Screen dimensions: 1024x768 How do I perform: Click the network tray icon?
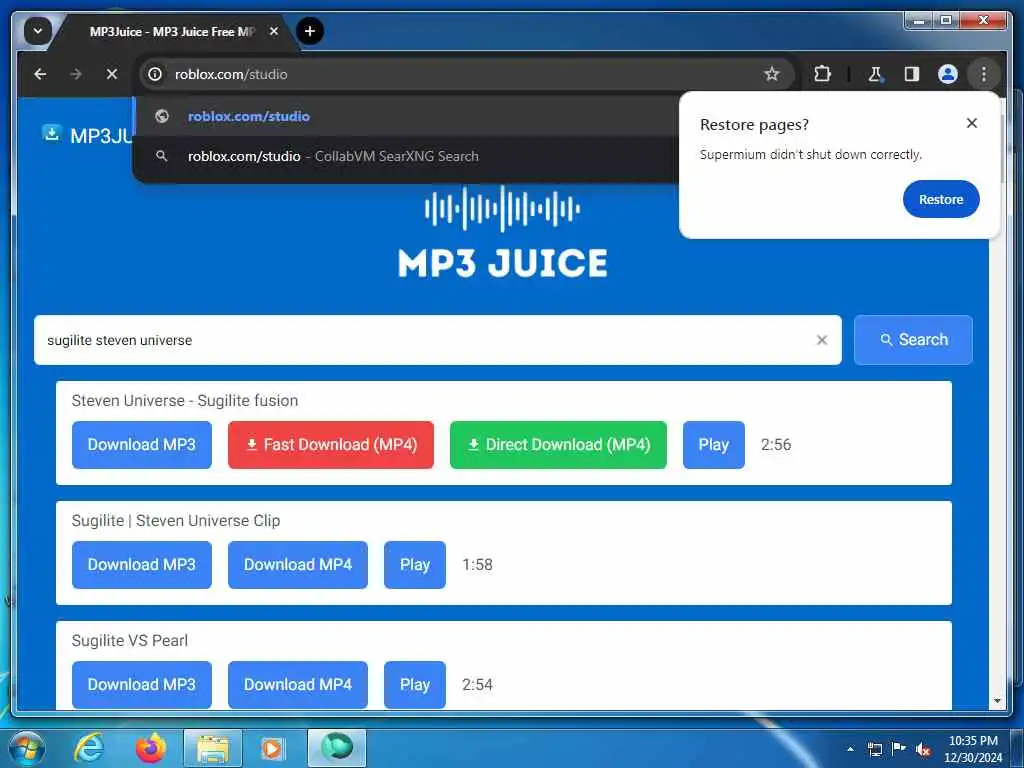click(874, 749)
